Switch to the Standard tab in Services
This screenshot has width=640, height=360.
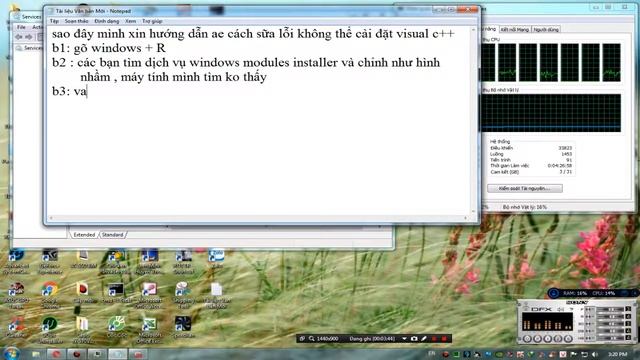click(112, 235)
